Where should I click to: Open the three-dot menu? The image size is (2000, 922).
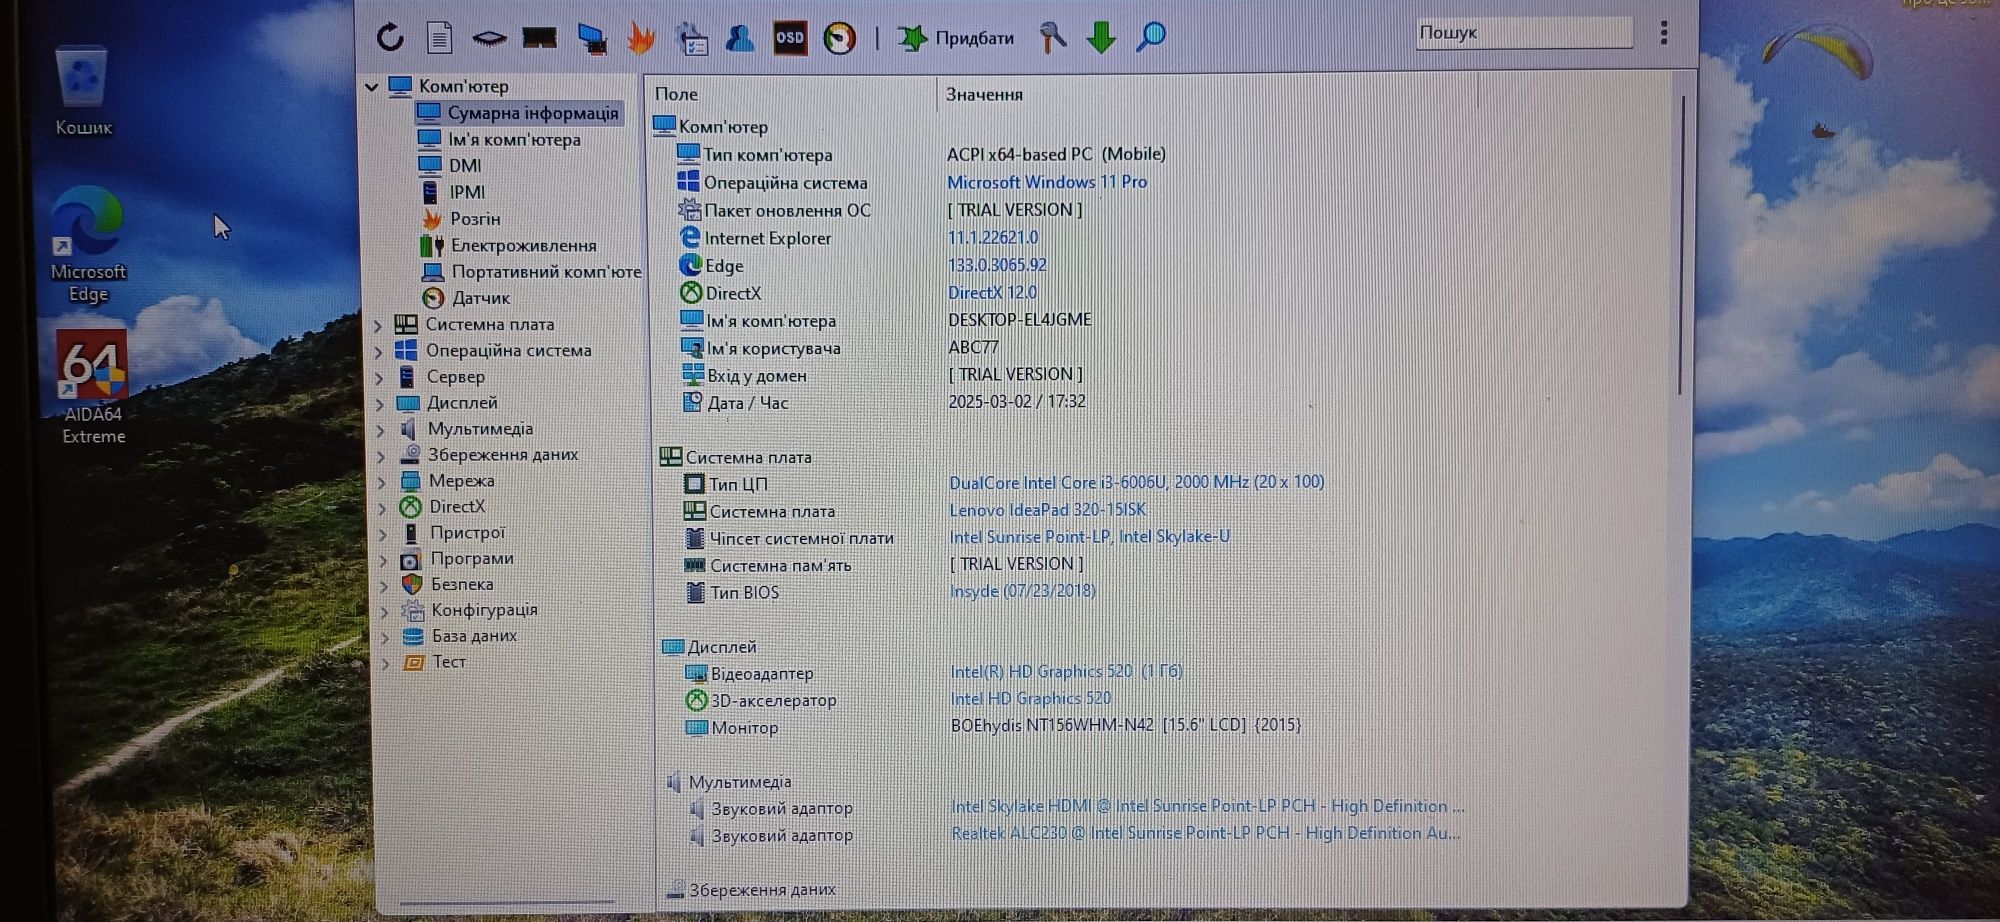pos(1664,33)
